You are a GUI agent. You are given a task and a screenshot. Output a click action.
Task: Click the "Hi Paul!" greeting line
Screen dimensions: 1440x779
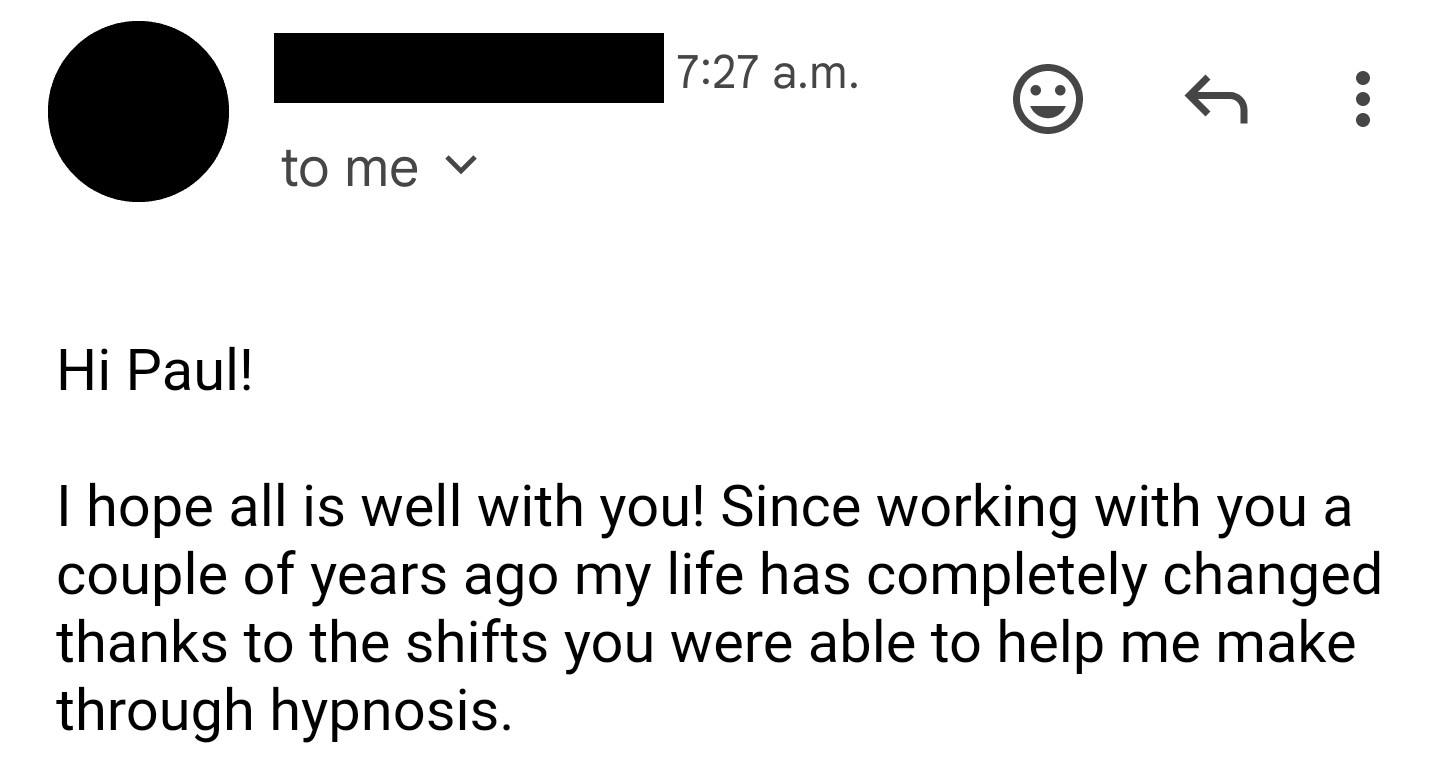pos(156,374)
